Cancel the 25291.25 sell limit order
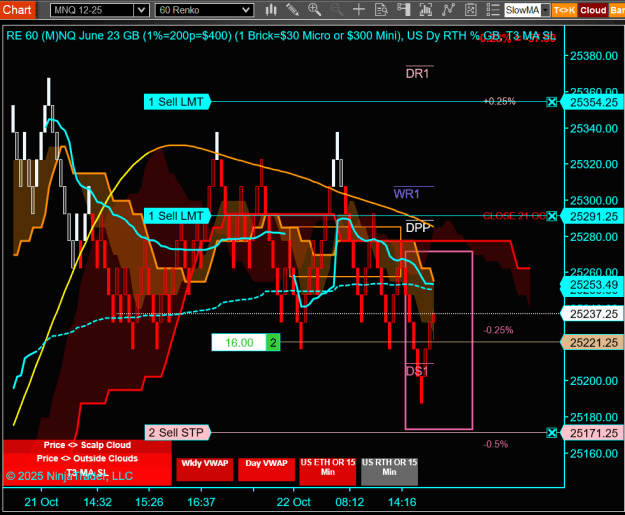 tap(552, 216)
